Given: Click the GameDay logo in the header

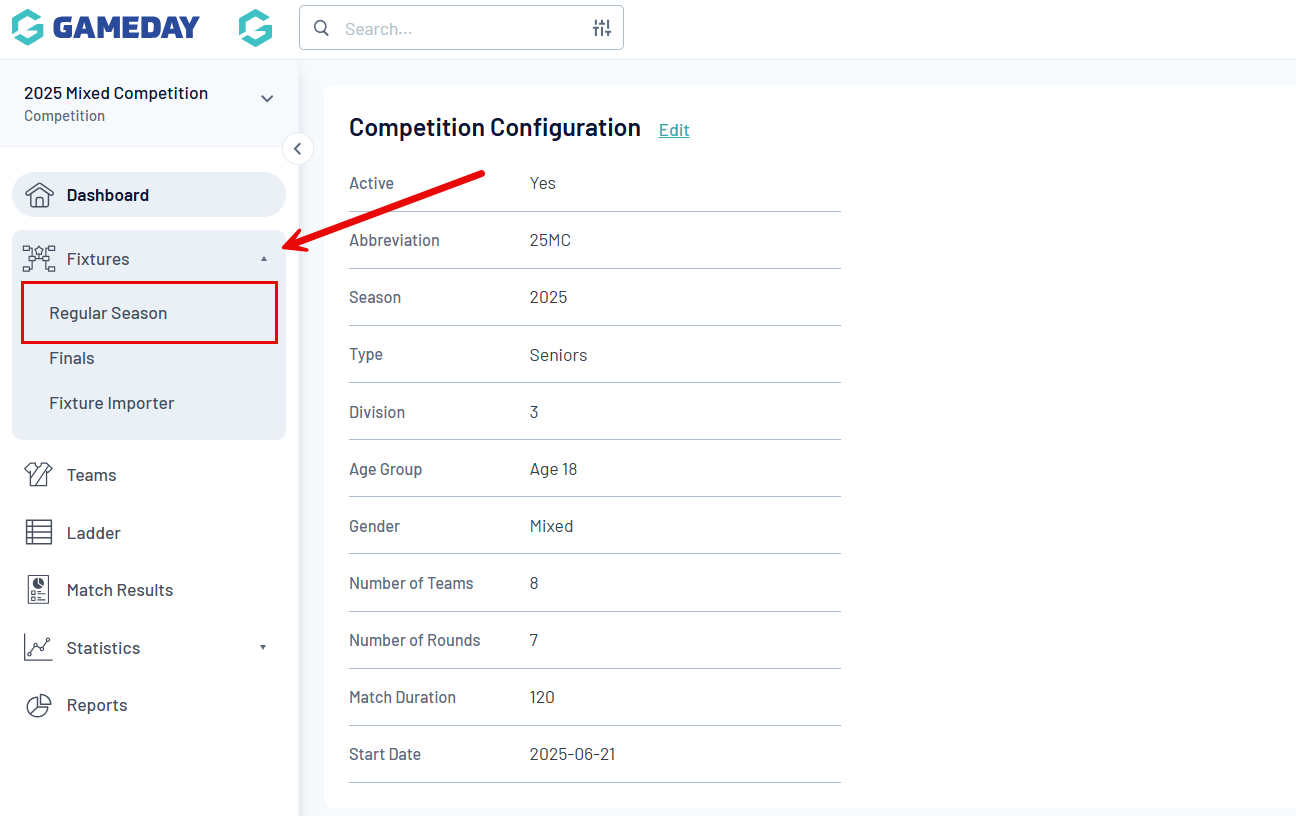Looking at the screenshot, I should 105,28.
